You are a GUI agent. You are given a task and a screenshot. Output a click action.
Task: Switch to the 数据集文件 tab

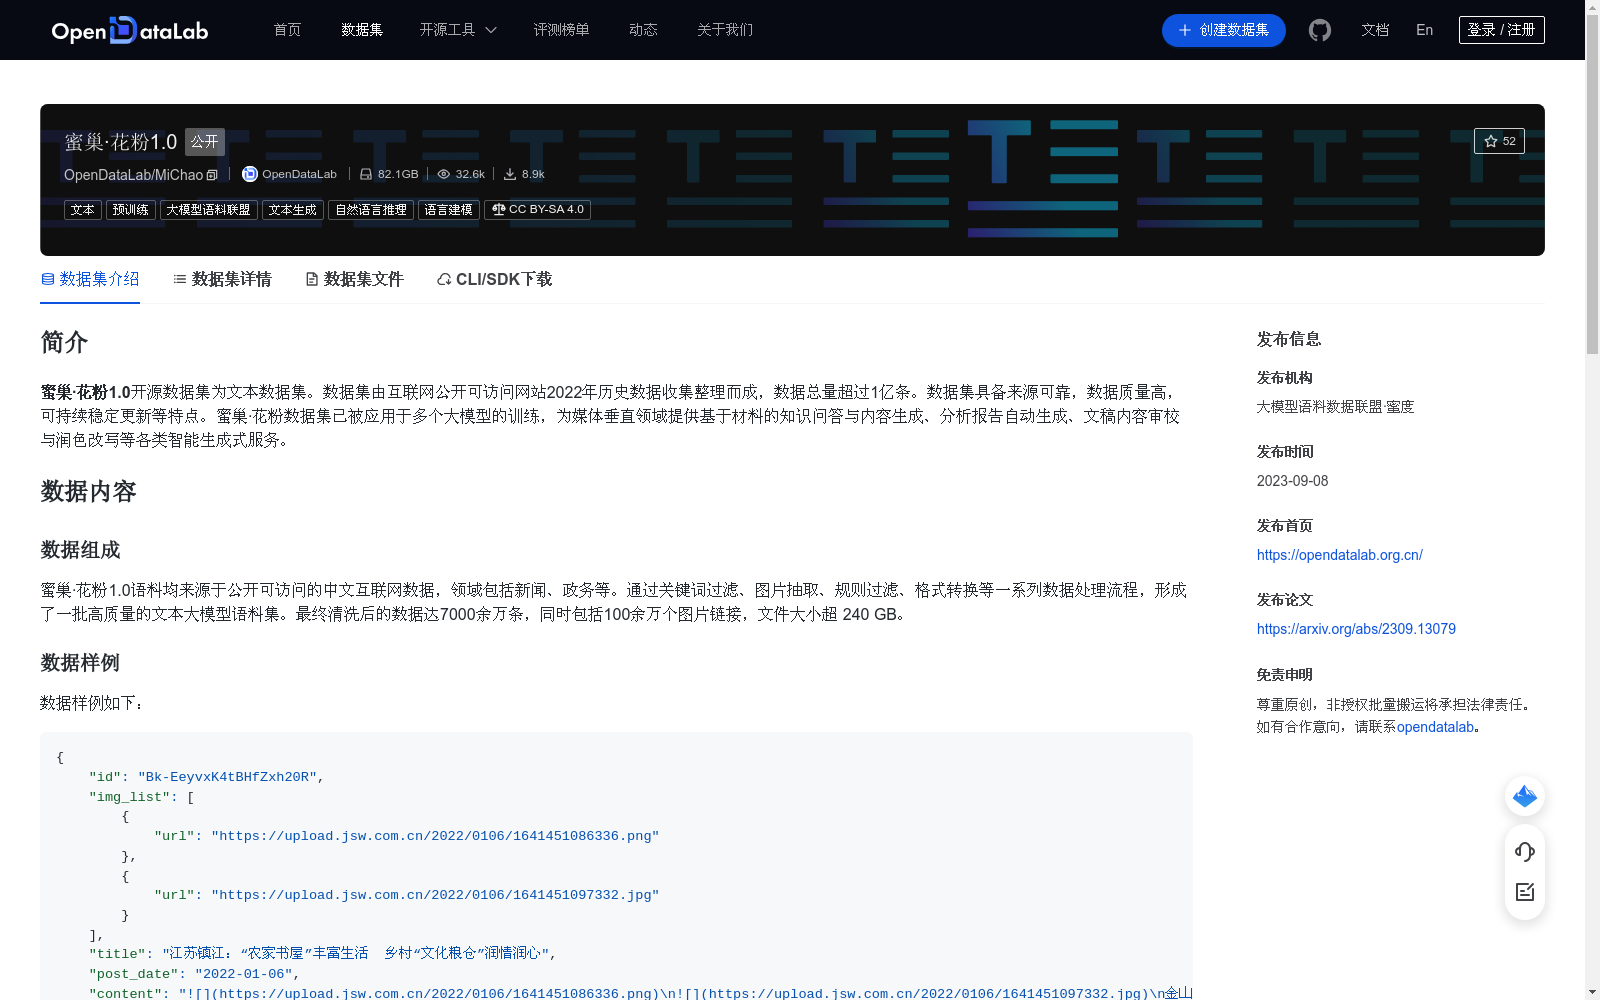pyautogui.click(x=354, y=279)
